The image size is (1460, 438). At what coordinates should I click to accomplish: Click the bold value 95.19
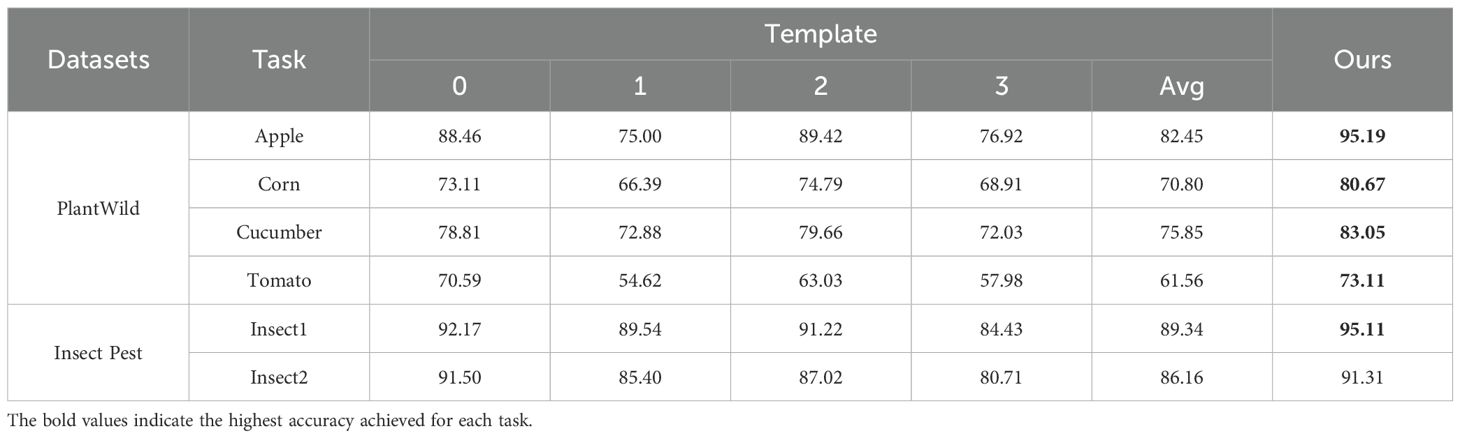click(x=1362, y=136)
